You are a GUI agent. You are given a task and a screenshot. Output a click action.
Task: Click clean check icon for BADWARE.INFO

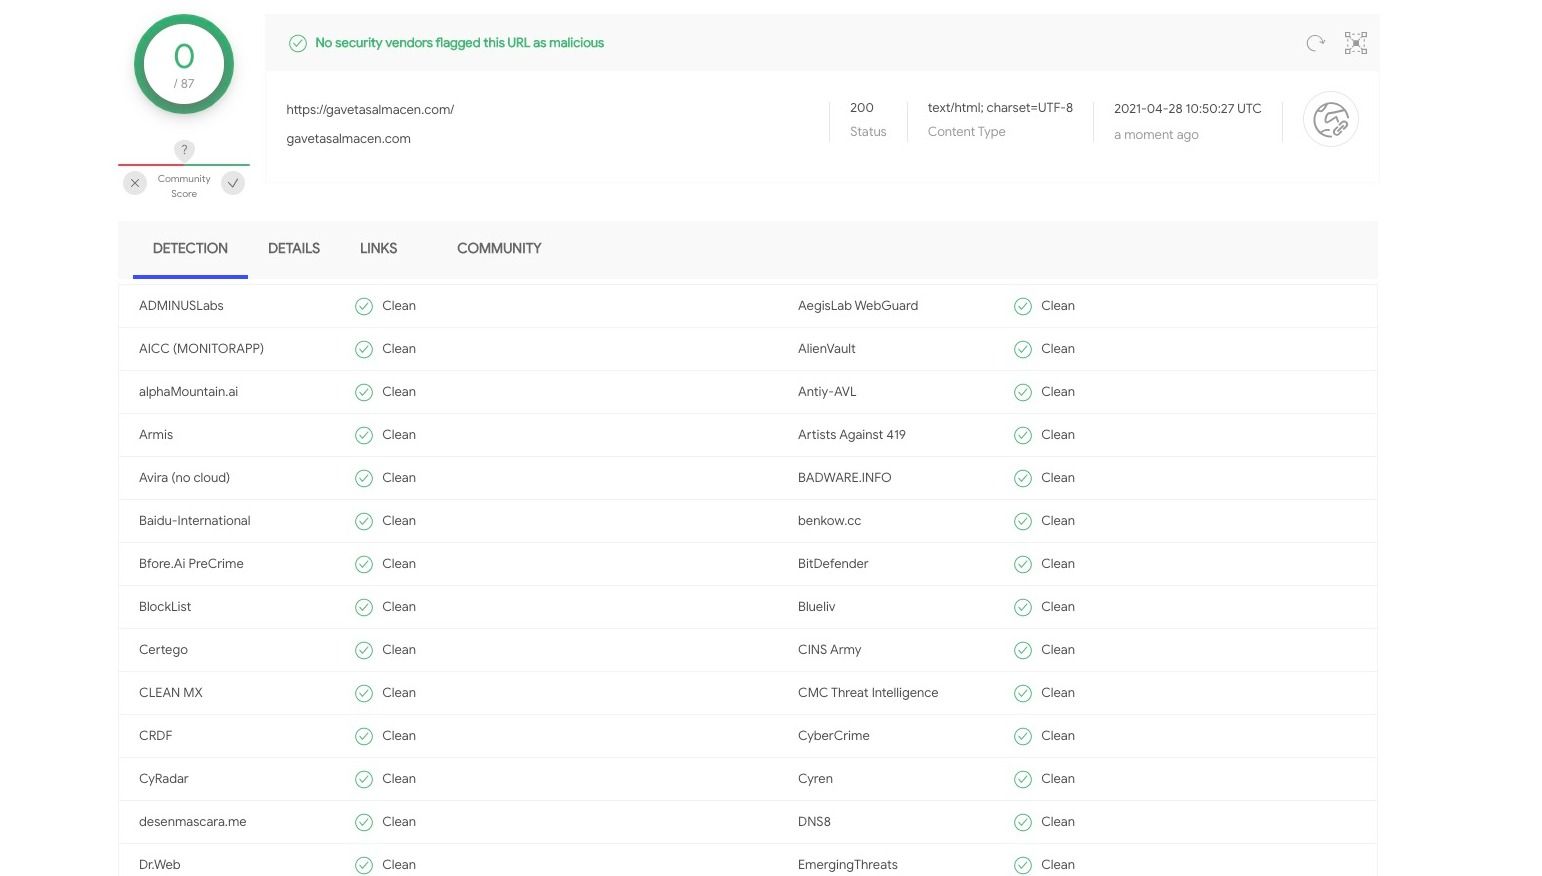(1023, 479)
